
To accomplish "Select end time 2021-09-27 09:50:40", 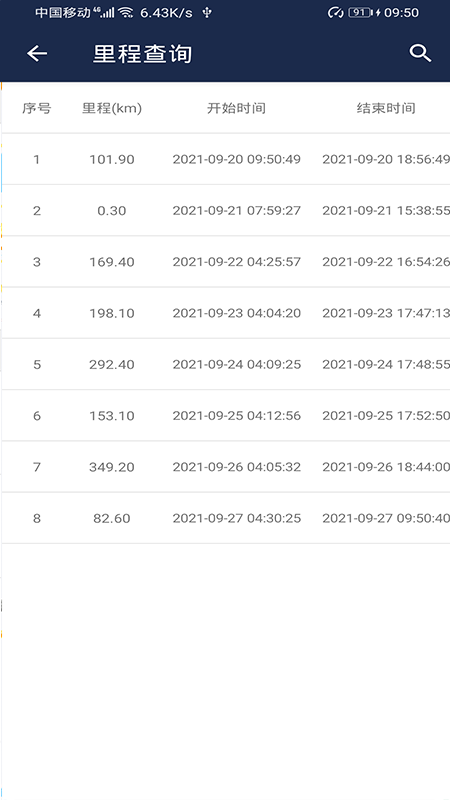I will coord(386,518).
